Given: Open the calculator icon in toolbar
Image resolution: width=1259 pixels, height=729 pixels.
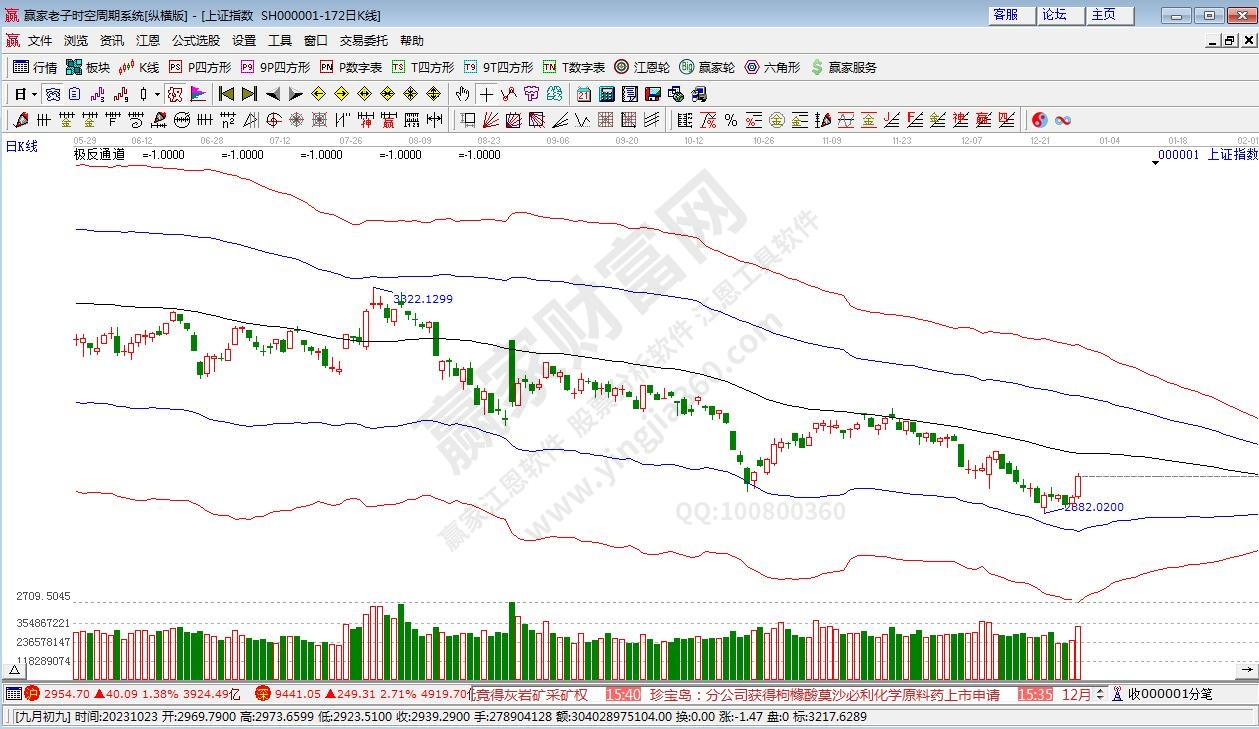Looking at the screenshot, I should point(607,94).
